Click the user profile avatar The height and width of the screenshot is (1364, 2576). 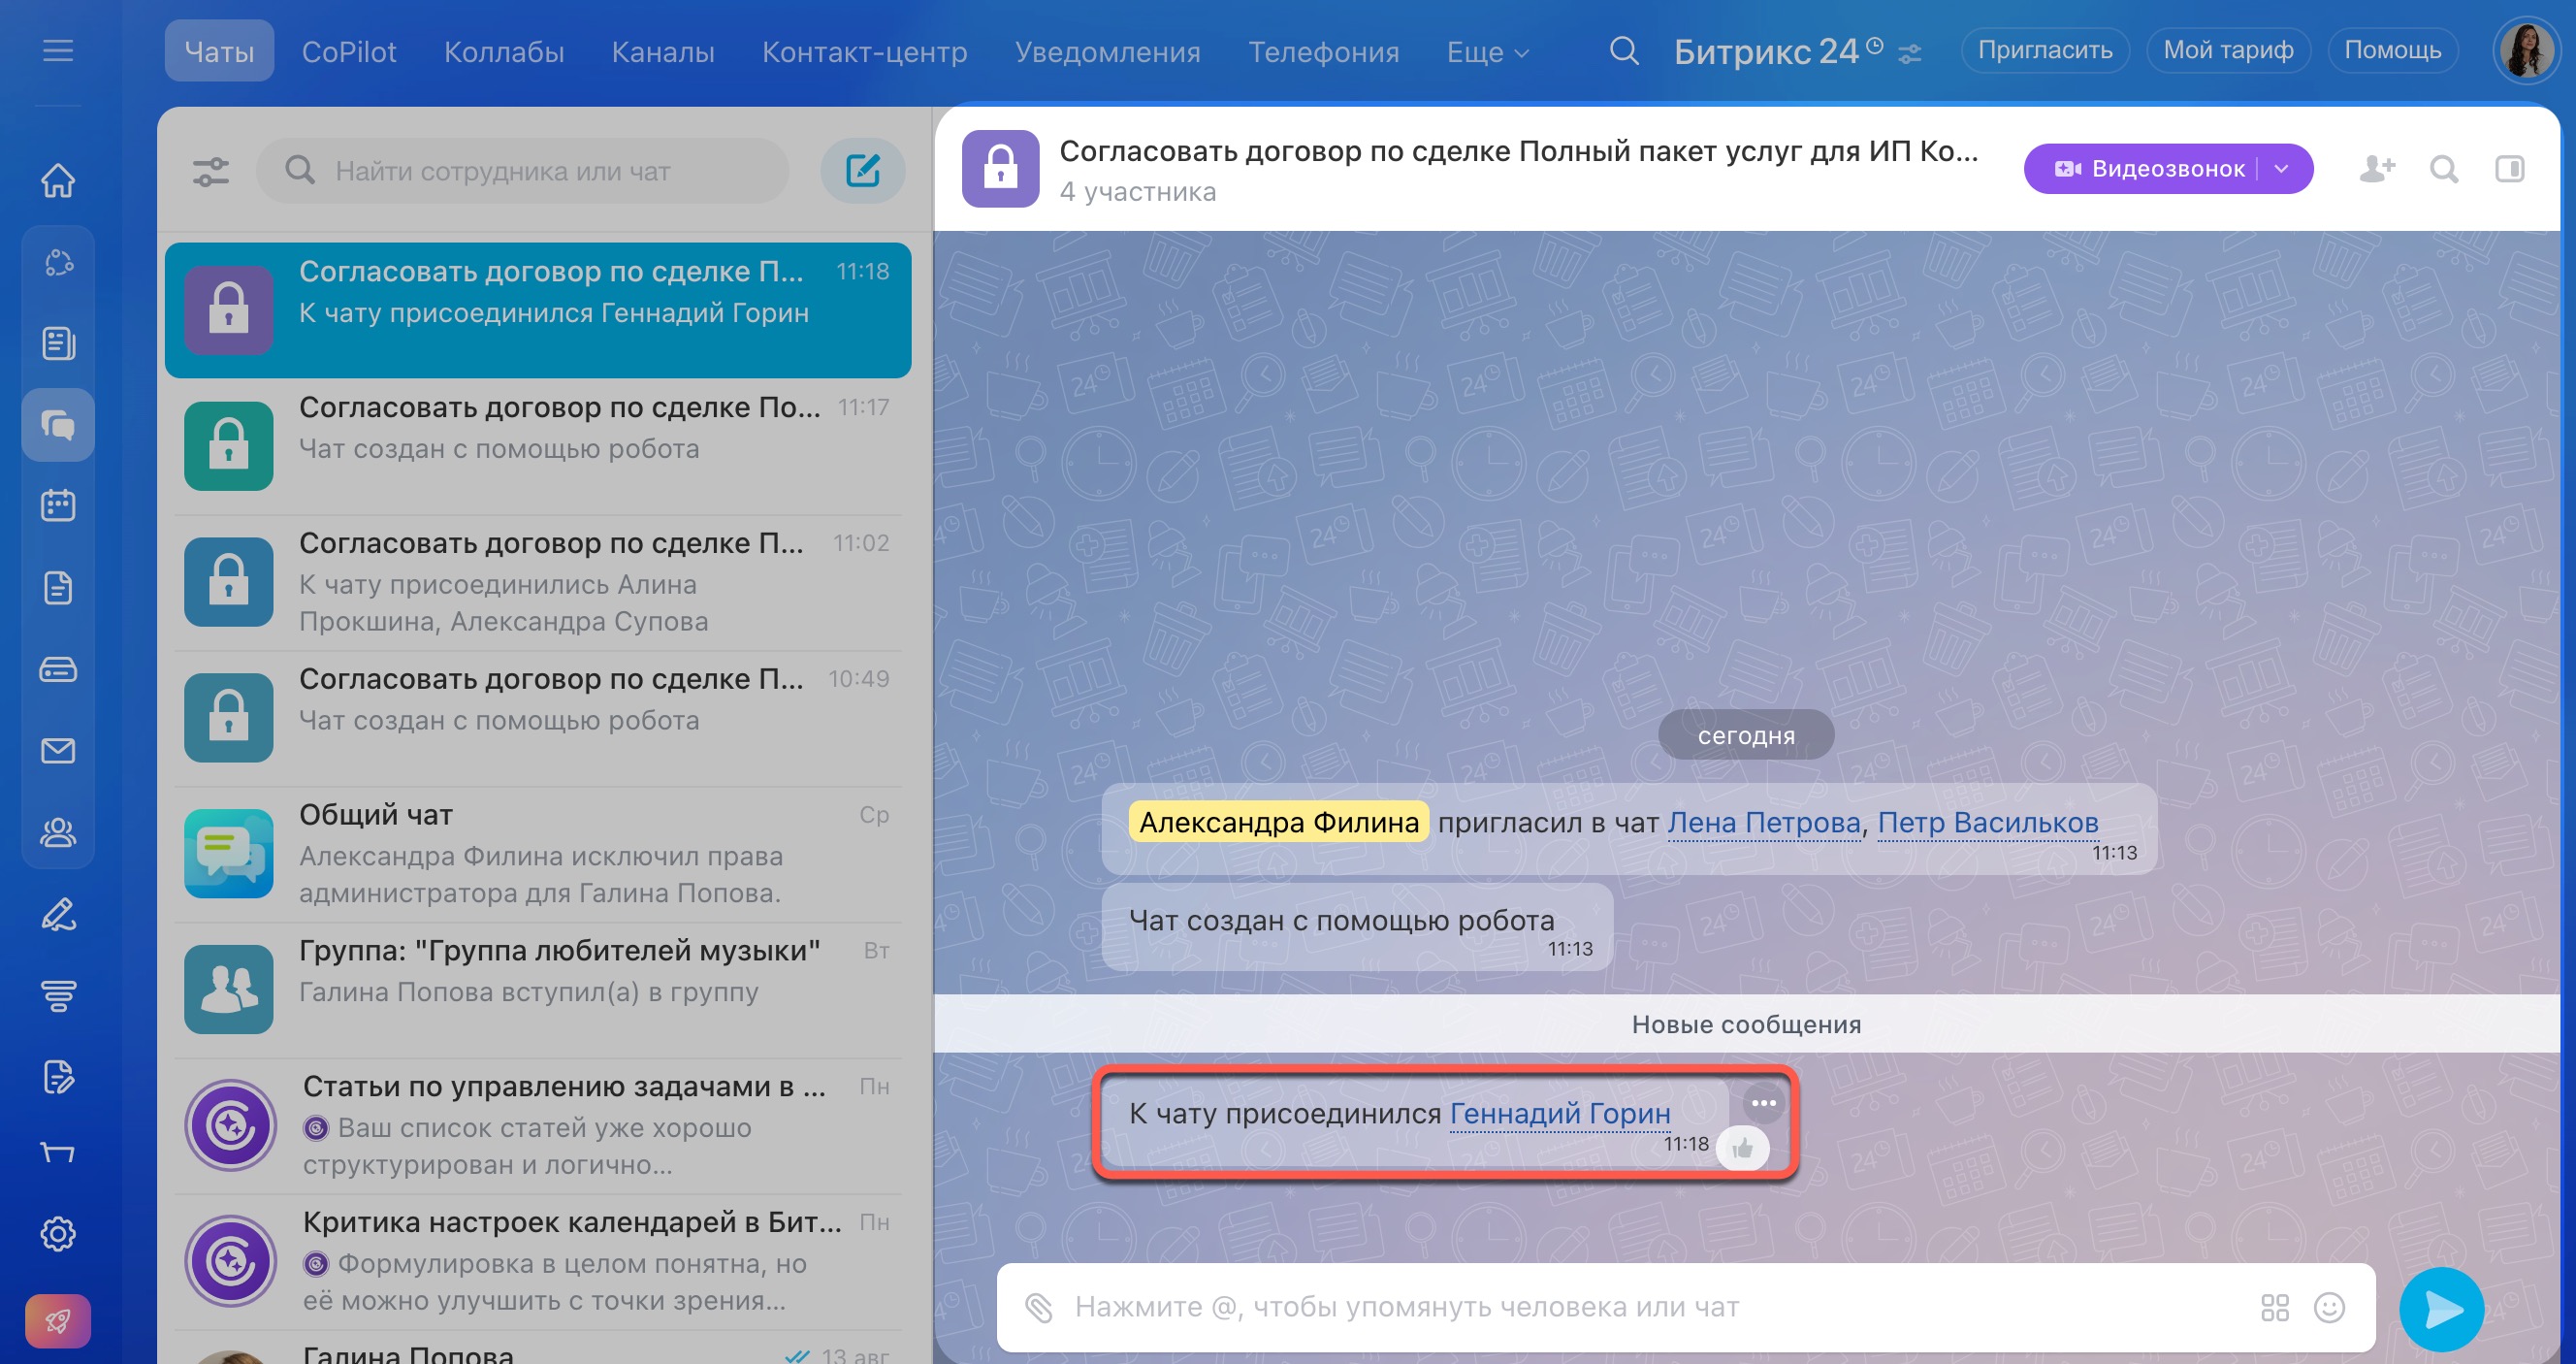pyautogui.click(x=2526, y=51)
